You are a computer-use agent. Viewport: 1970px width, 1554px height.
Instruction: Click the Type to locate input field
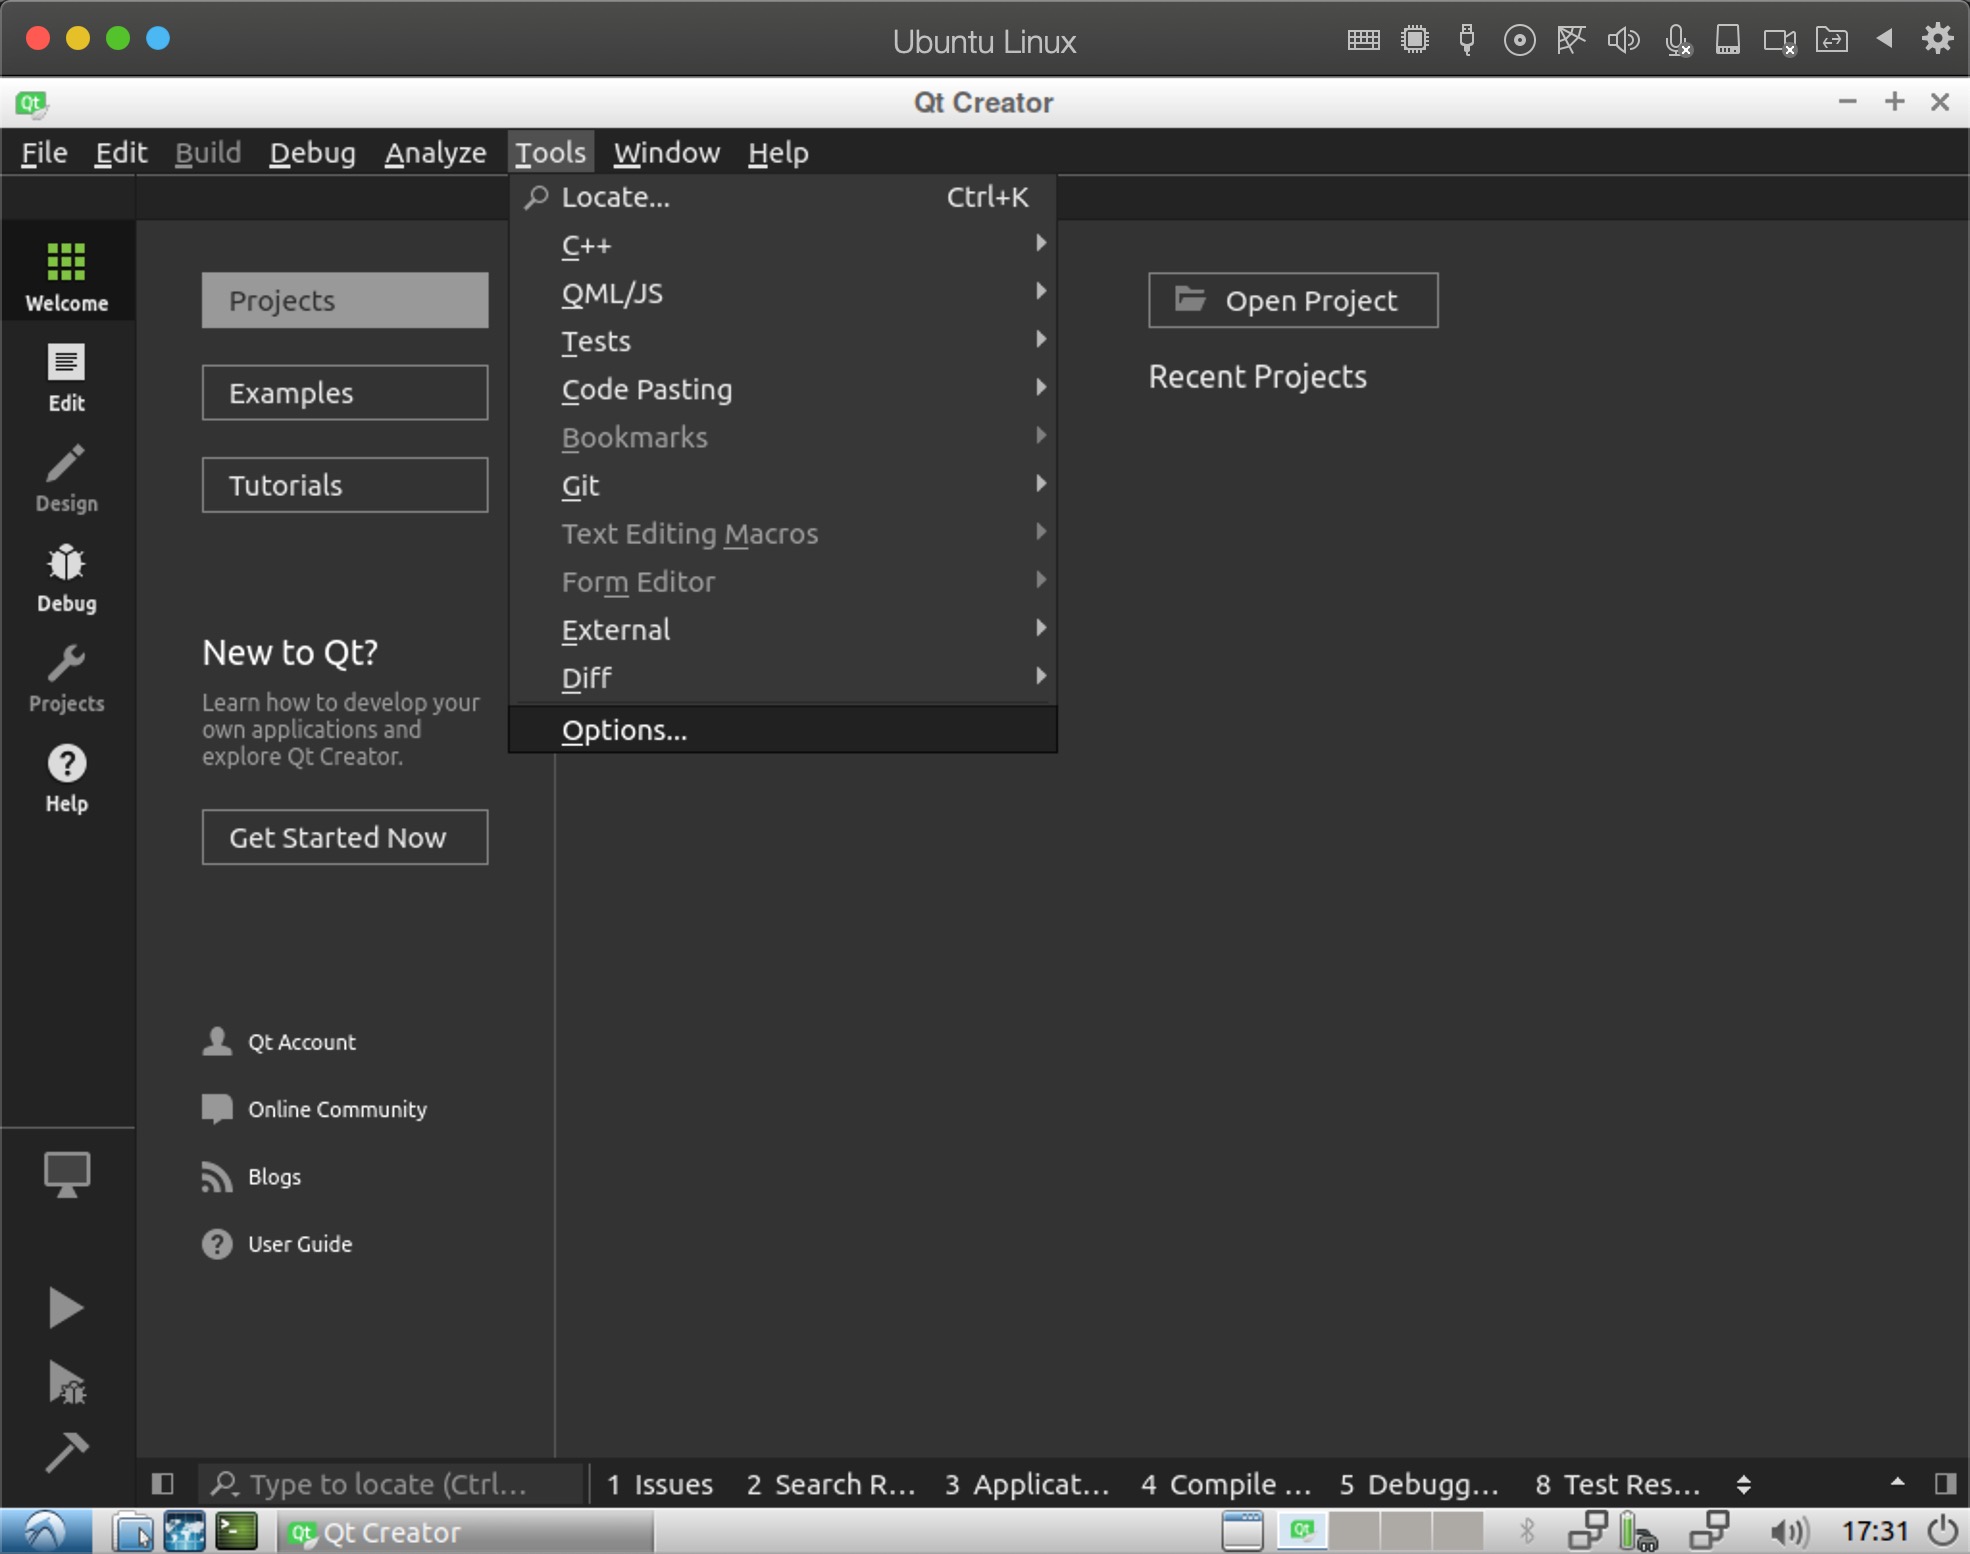point(391,1484)
